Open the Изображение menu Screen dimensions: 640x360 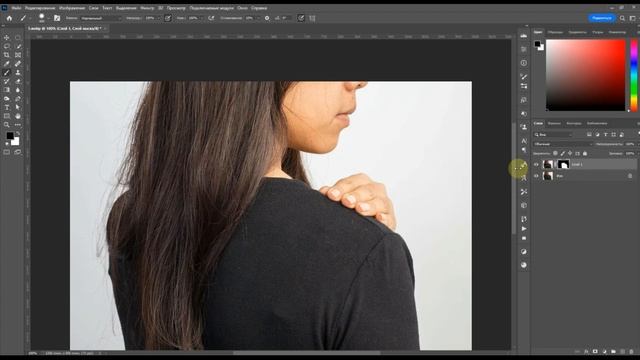[72, 8]
